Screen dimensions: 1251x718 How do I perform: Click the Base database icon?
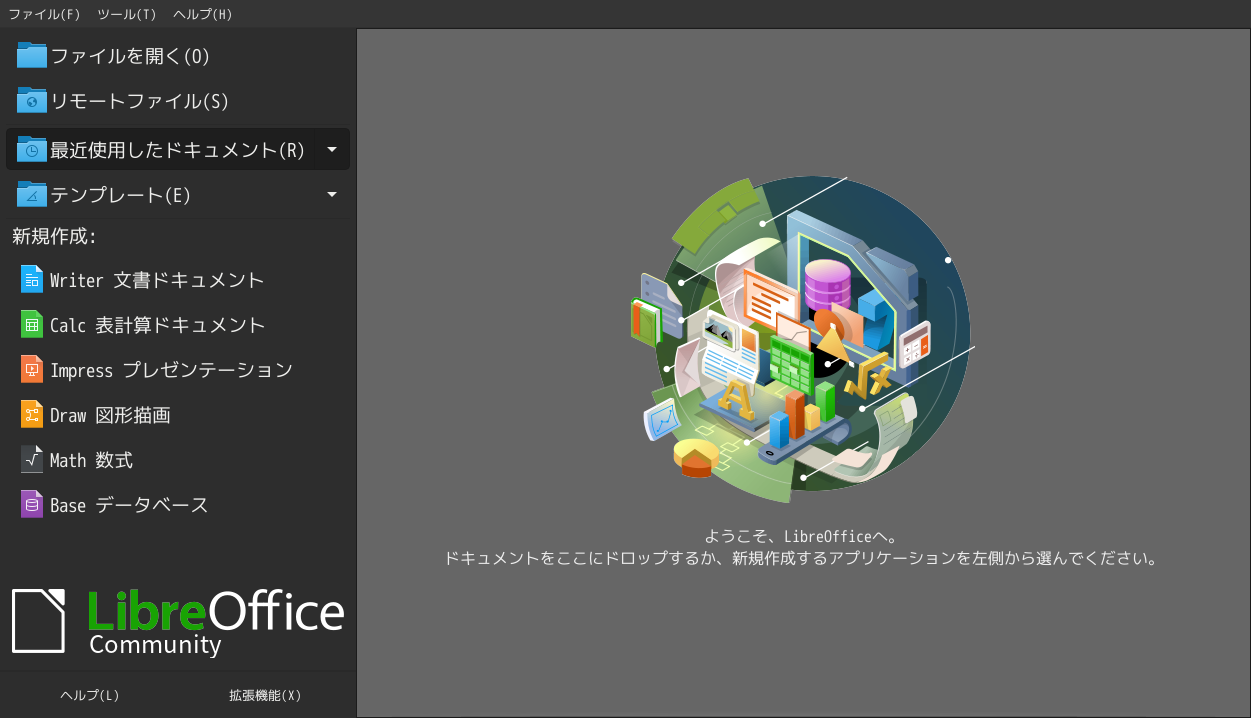coord(32,504)
